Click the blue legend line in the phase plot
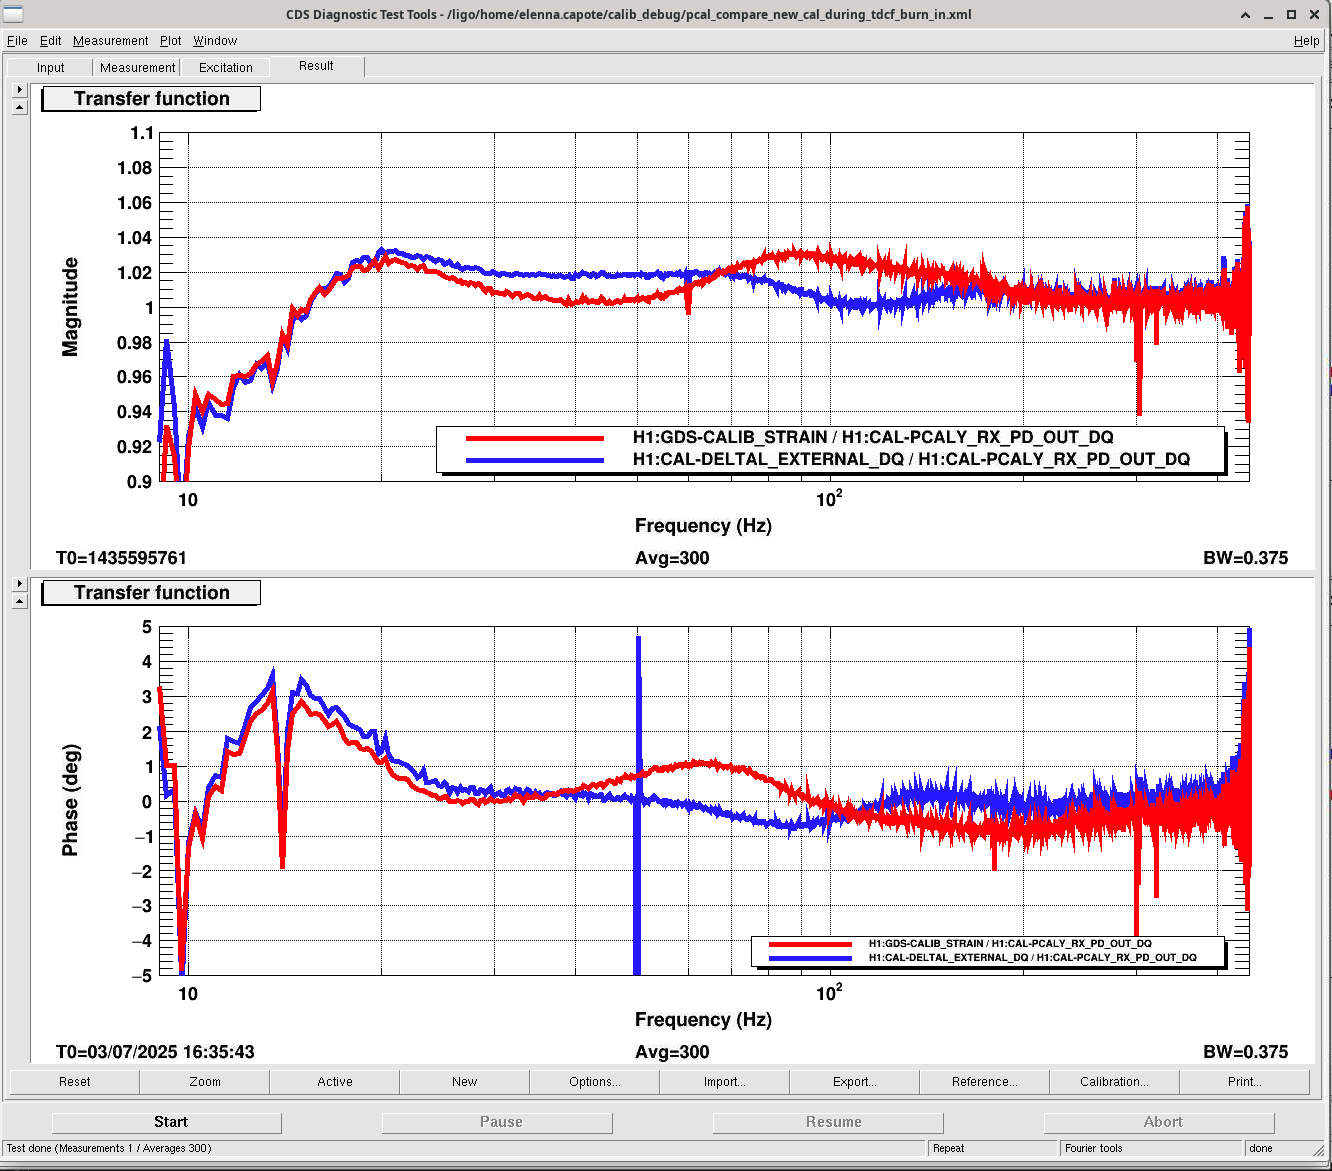 (811, 958)
